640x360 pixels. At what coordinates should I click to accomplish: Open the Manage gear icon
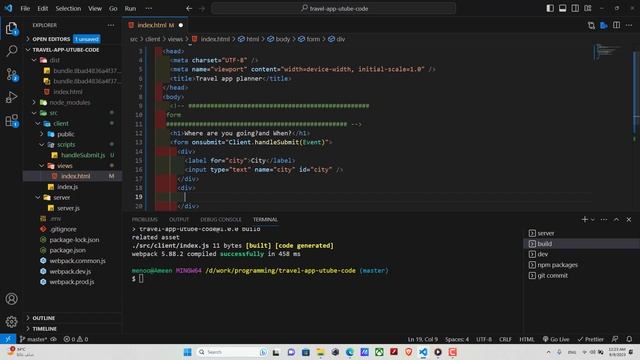click(11, 322)
